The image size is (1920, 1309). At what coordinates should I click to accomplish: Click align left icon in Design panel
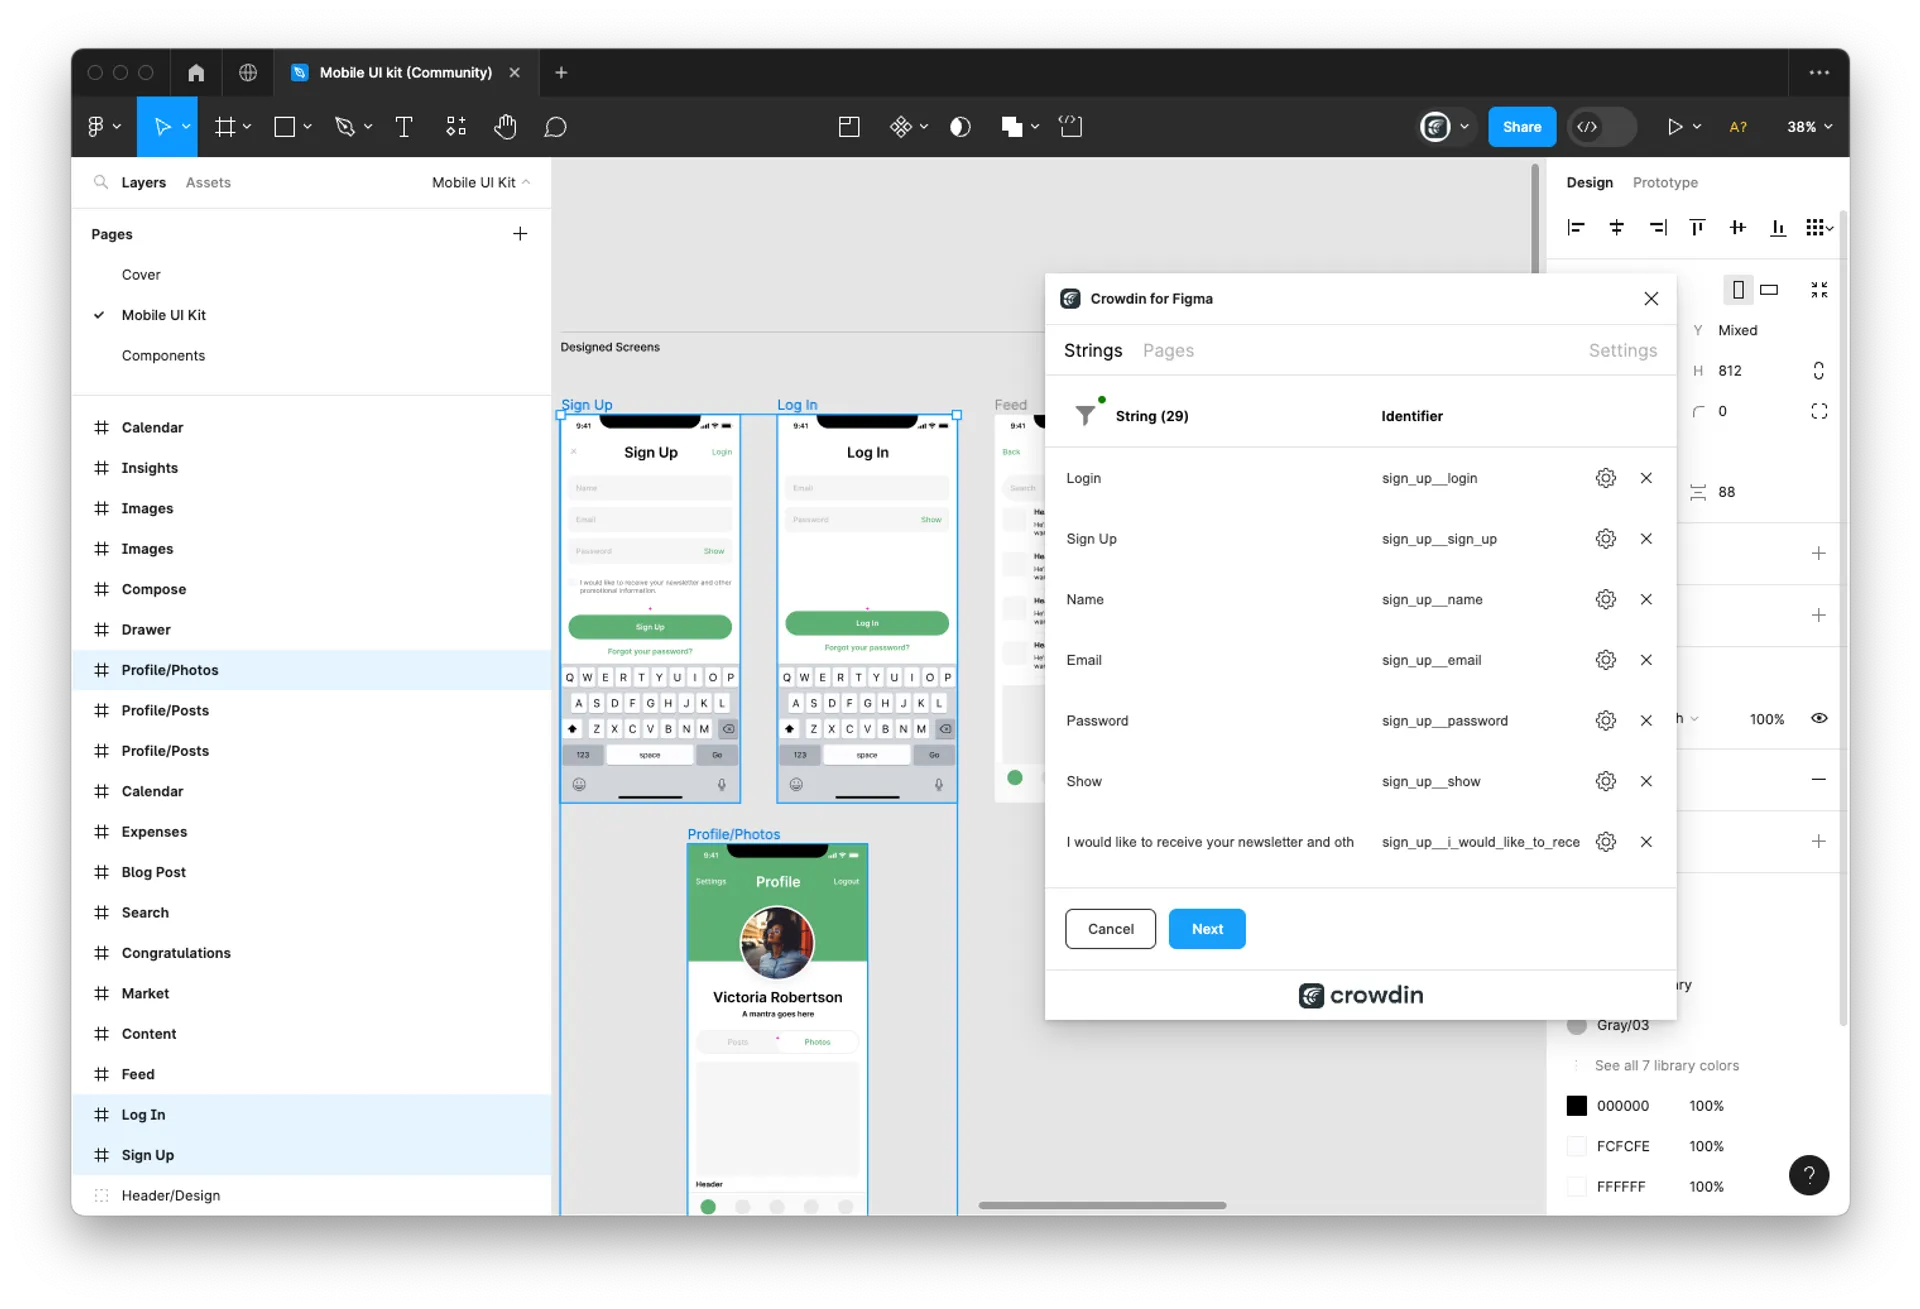(1576, 227)
